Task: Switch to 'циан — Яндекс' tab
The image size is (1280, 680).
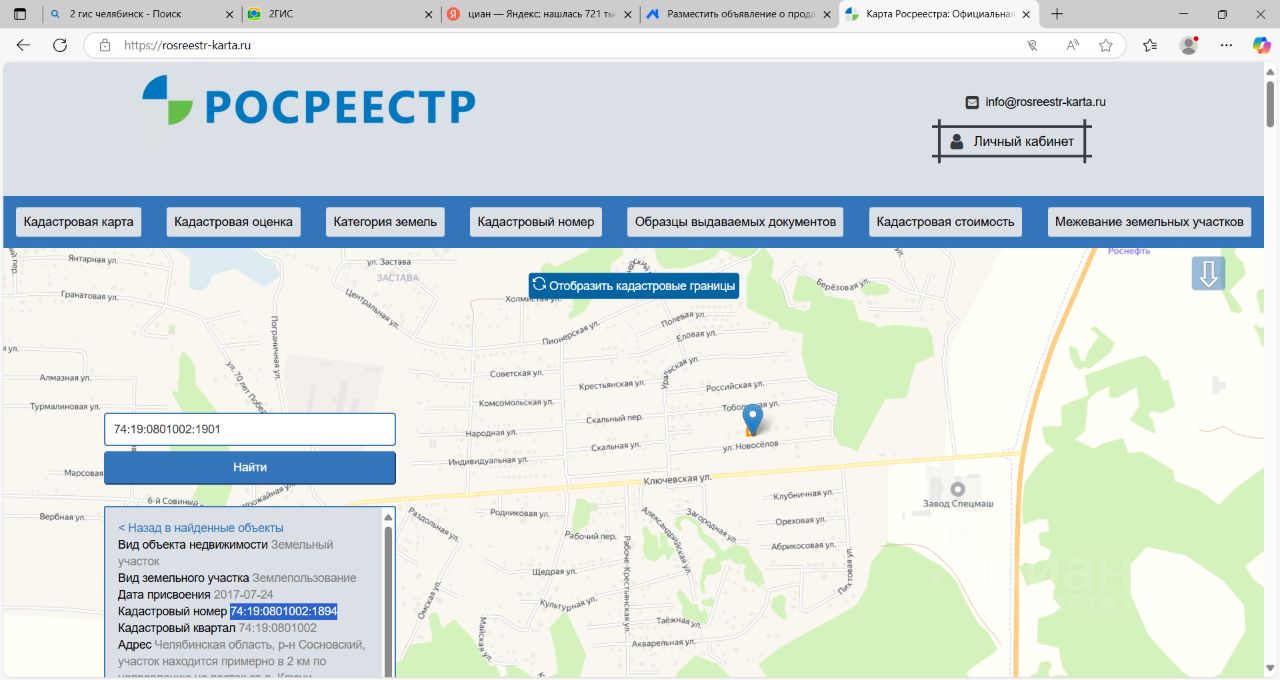Action: (540, 14)
